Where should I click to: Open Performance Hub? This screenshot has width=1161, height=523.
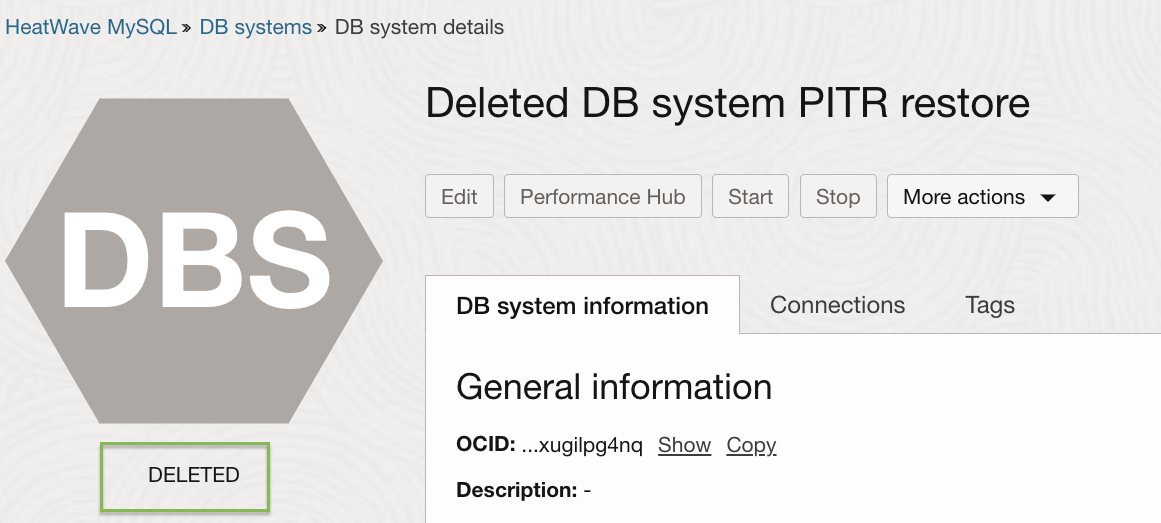click(x=603, y=196)
